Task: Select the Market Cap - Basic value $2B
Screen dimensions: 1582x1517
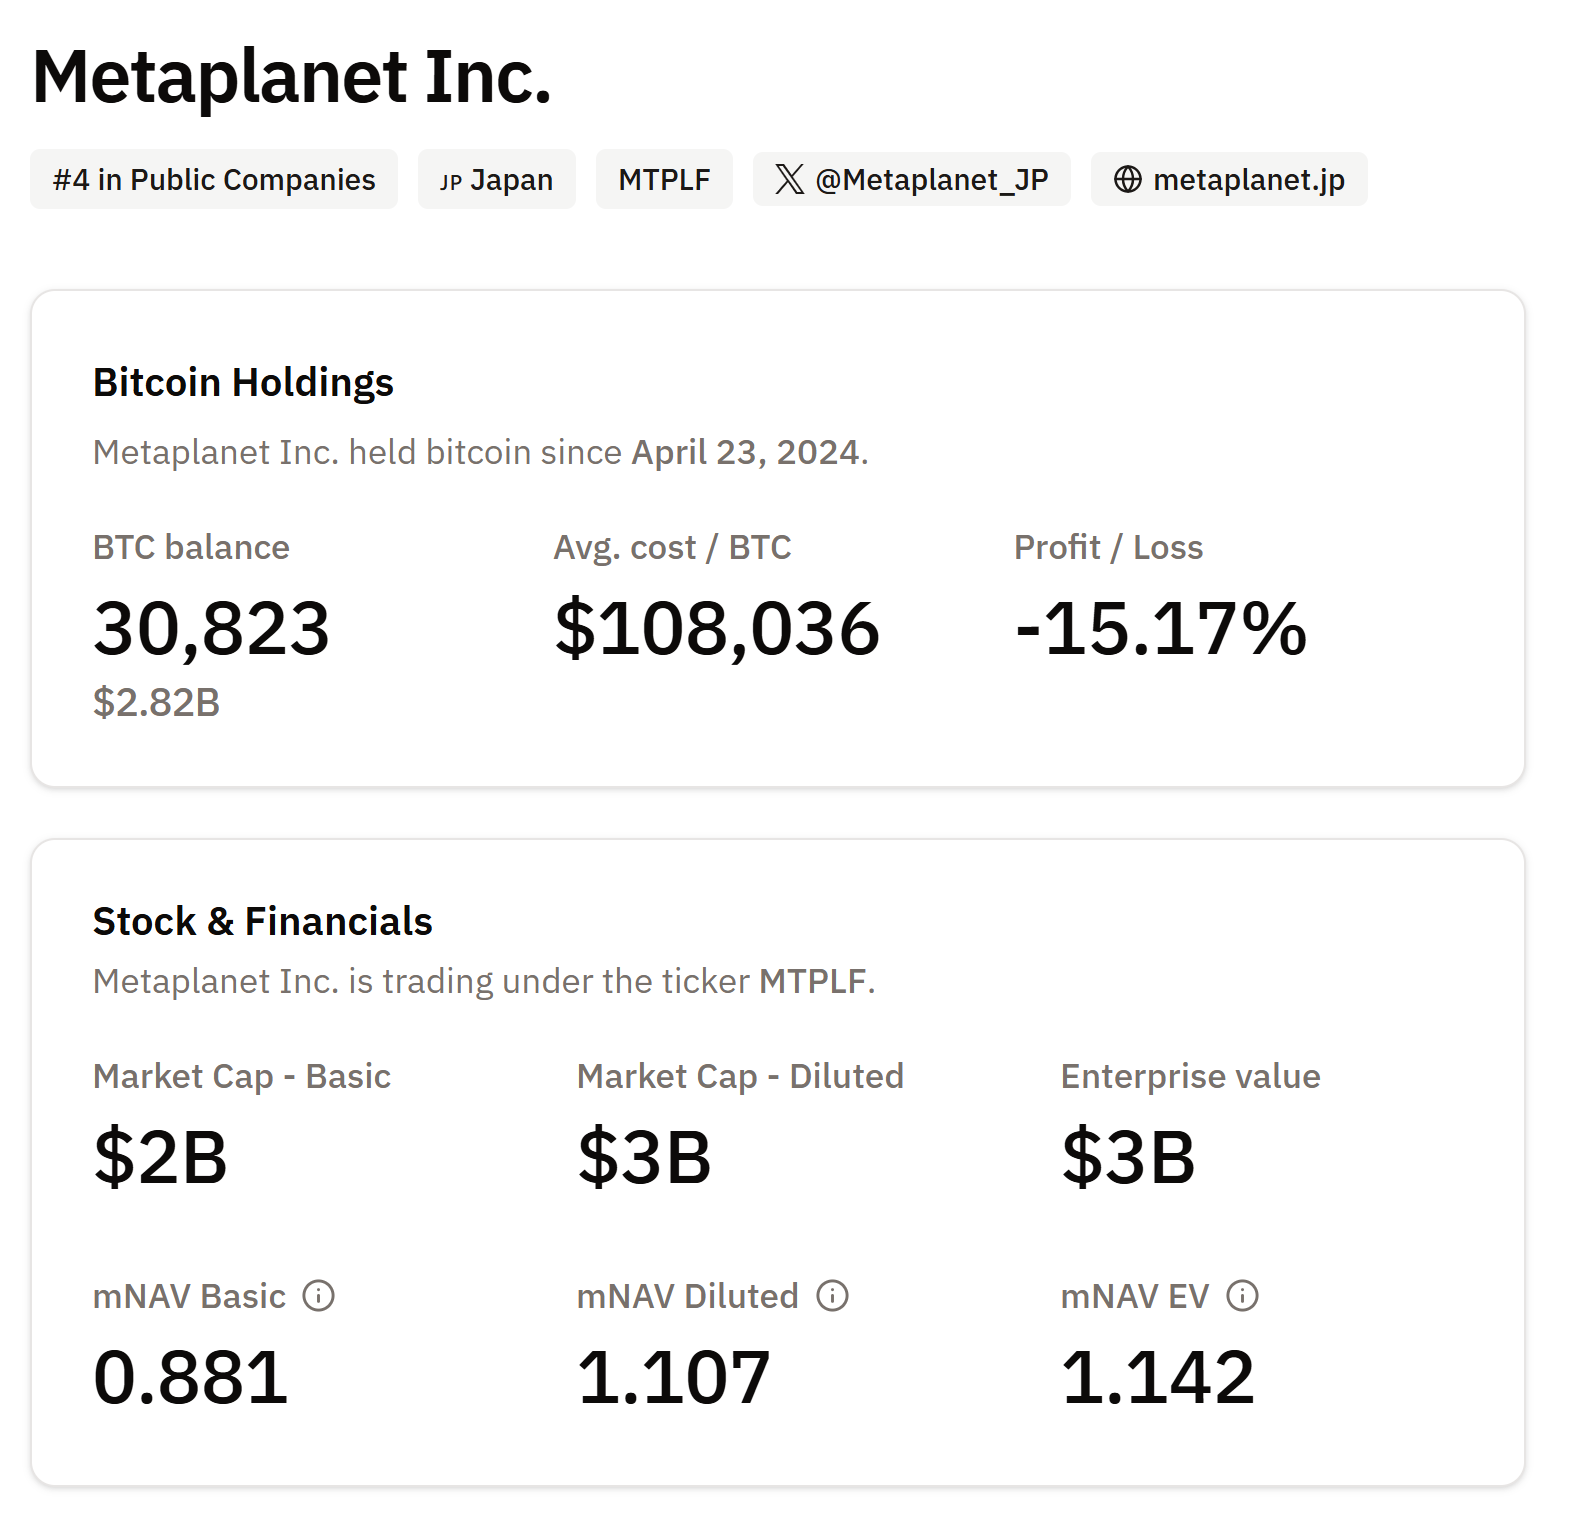Action: click(x=162, y=1158)
